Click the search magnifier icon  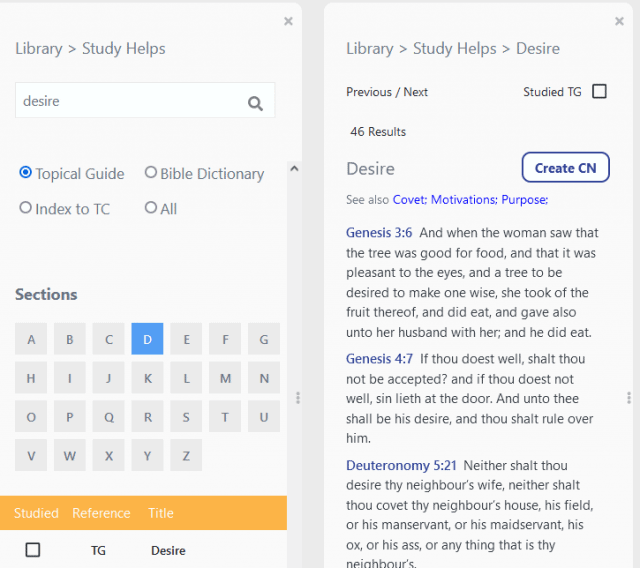(x=255, y=102)
